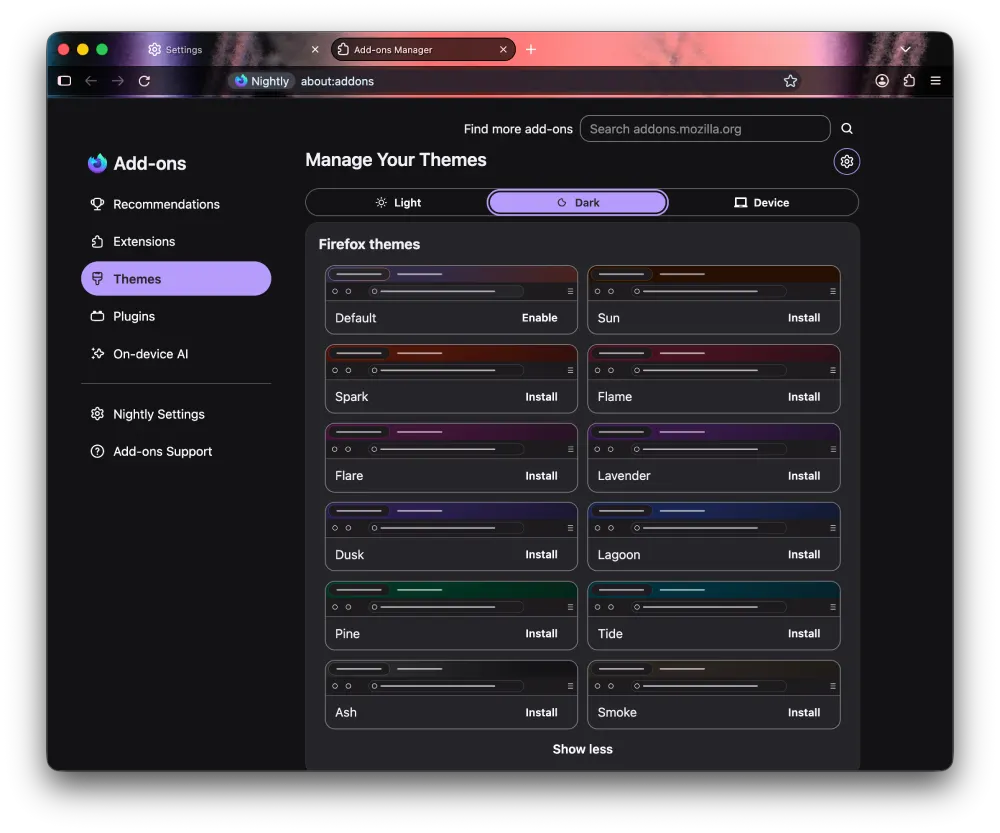This screenshot has width=1000, height=833.
Task: Click the sidebar toggle icon in toolbar
Action: [64, 81]
